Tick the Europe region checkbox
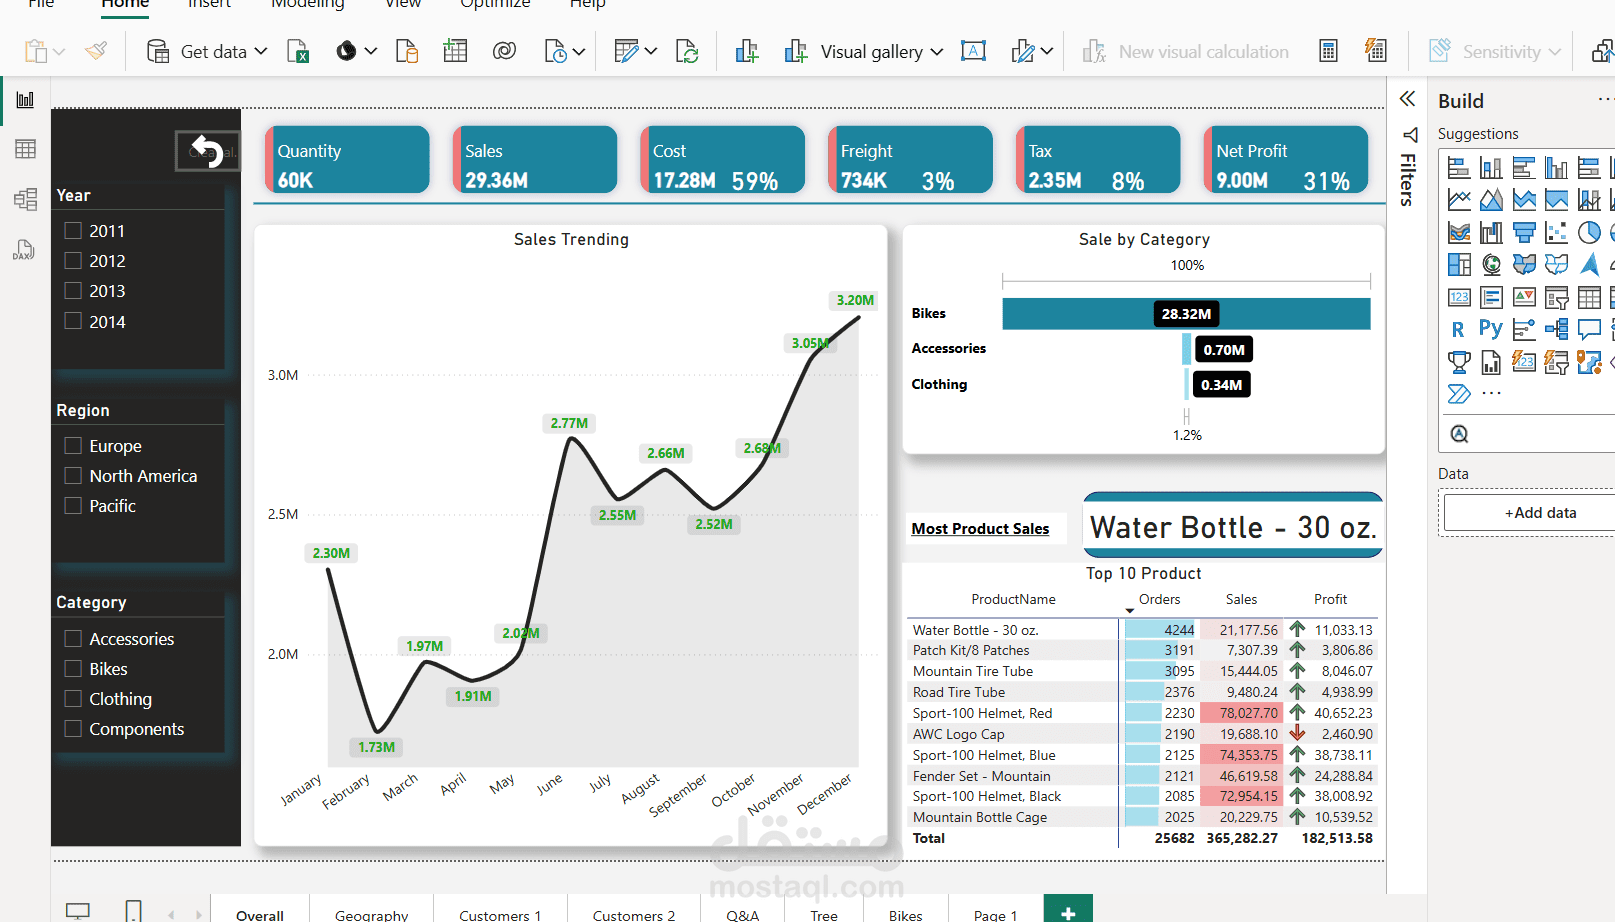Screen dimensions: 1615x922 pyautogui.click(x=73, y=445)
